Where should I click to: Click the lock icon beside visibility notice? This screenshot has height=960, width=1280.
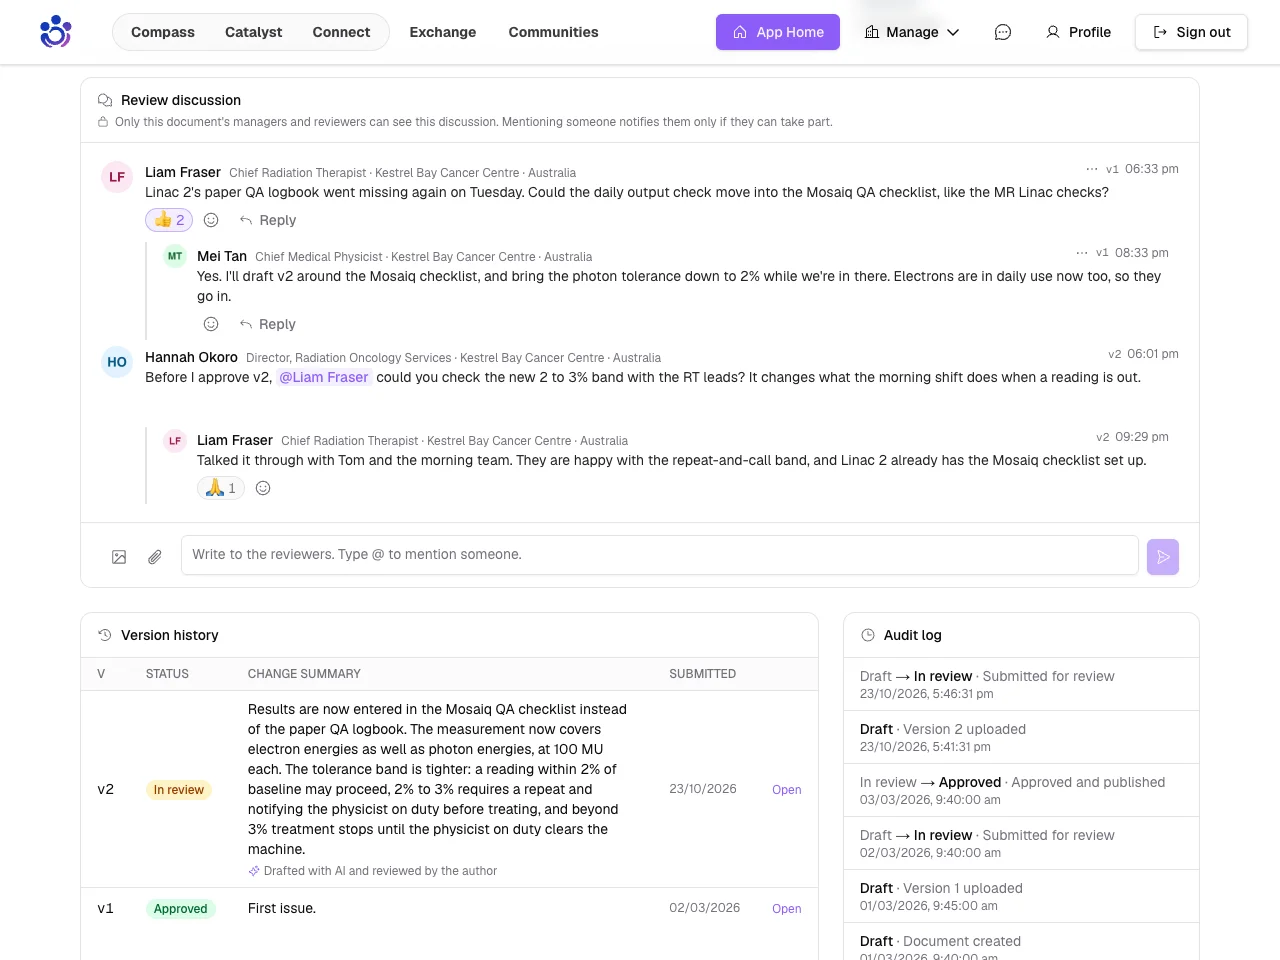103,122
